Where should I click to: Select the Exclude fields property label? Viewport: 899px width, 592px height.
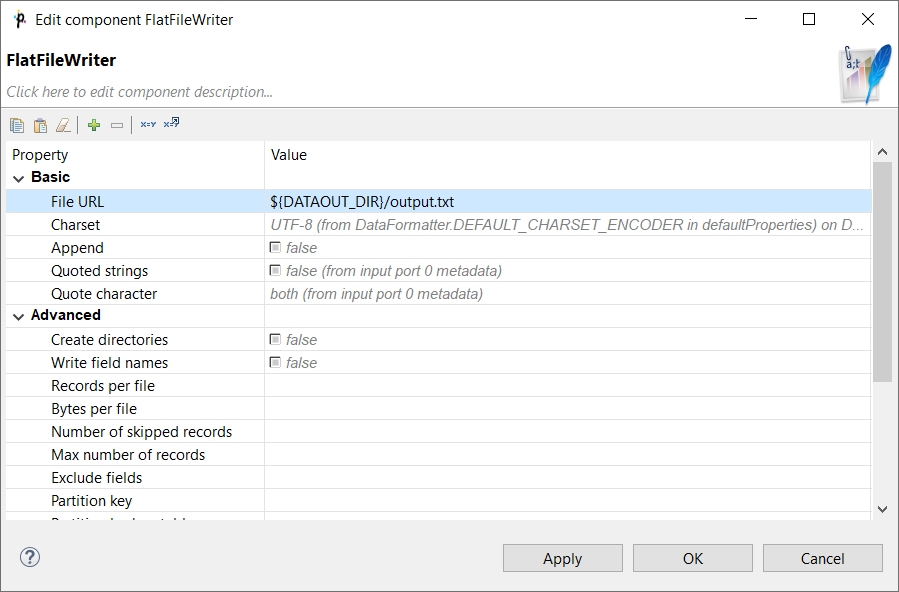[96, 477]
